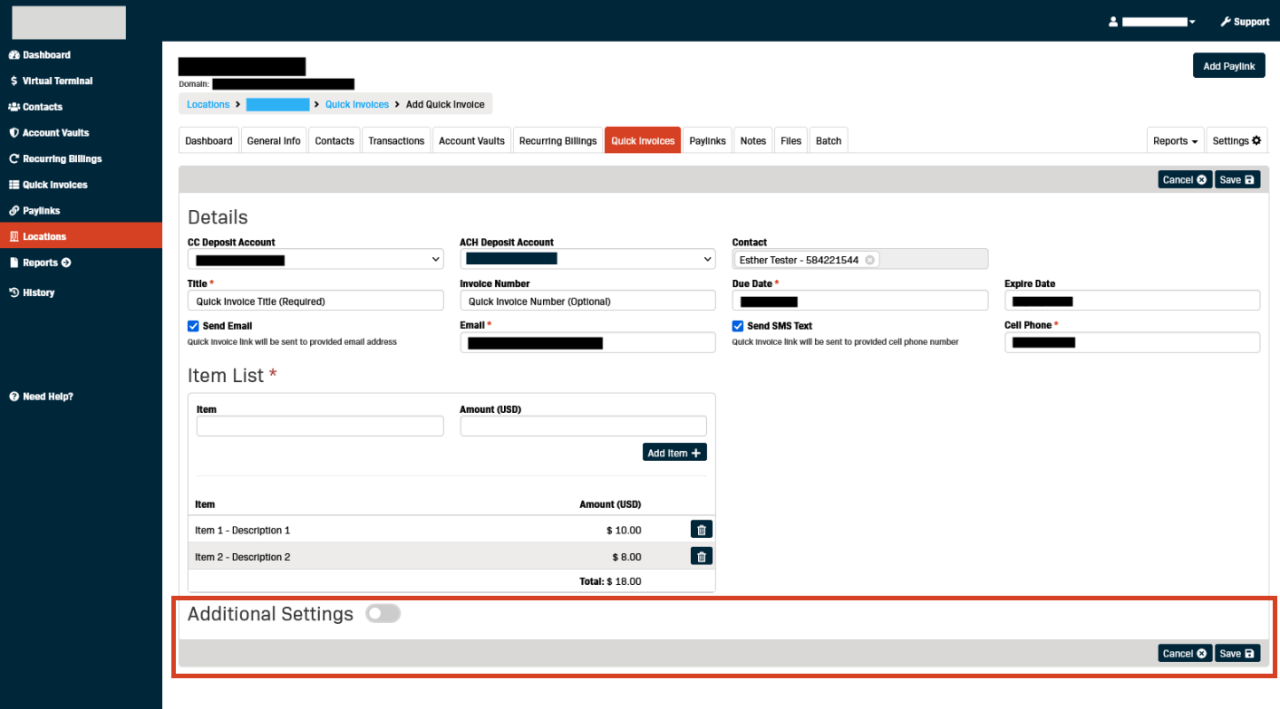This screenshot has width=1280, height=709.
Task: Open the Notes tab
Action: pos(753,140)
